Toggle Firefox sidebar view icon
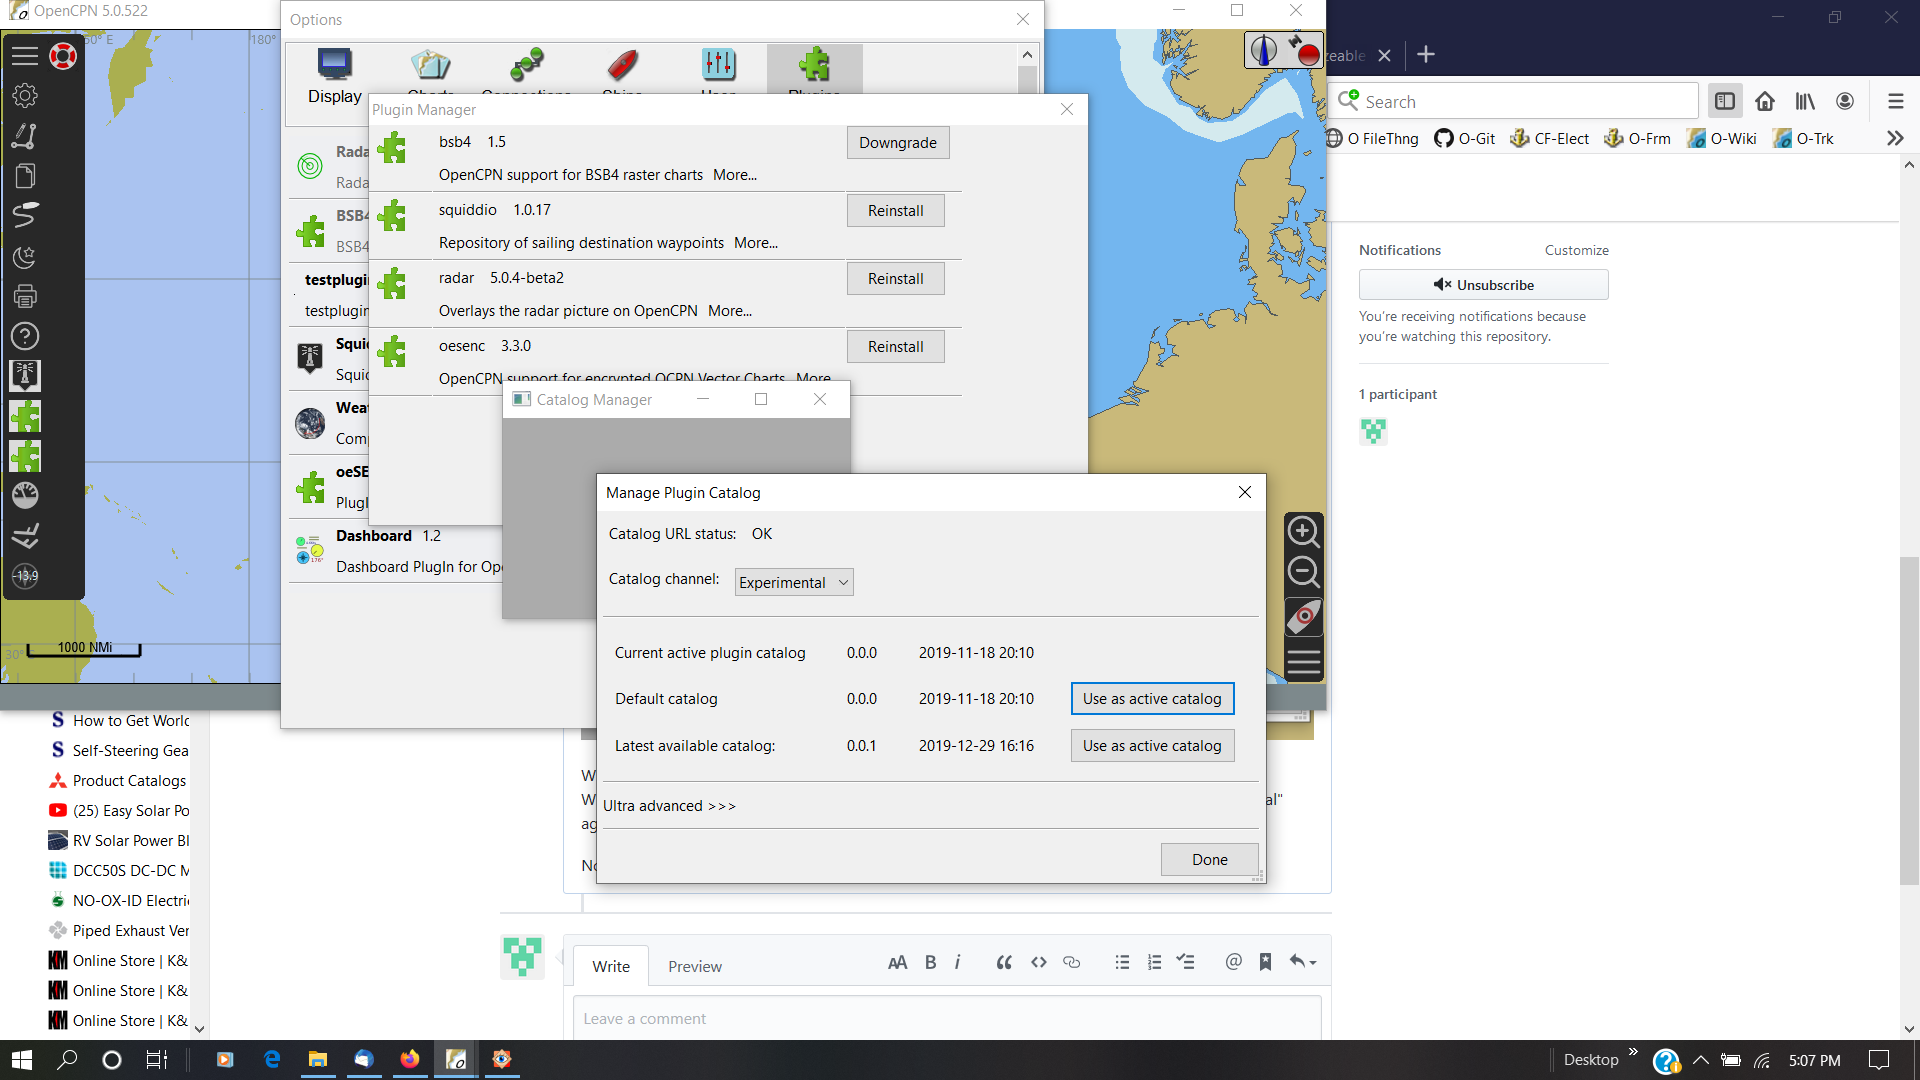Viewport: 1920px width, 1080px height. point(1725,101)
